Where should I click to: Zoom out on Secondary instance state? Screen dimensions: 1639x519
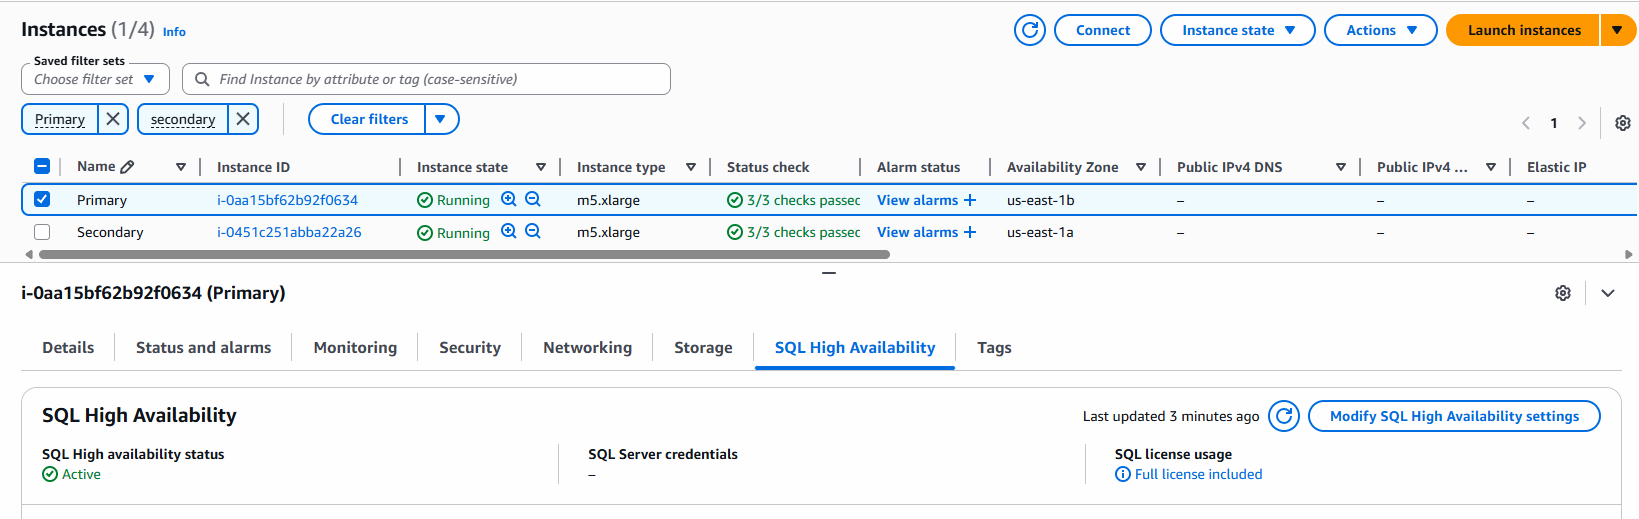(x=533, y=231)
